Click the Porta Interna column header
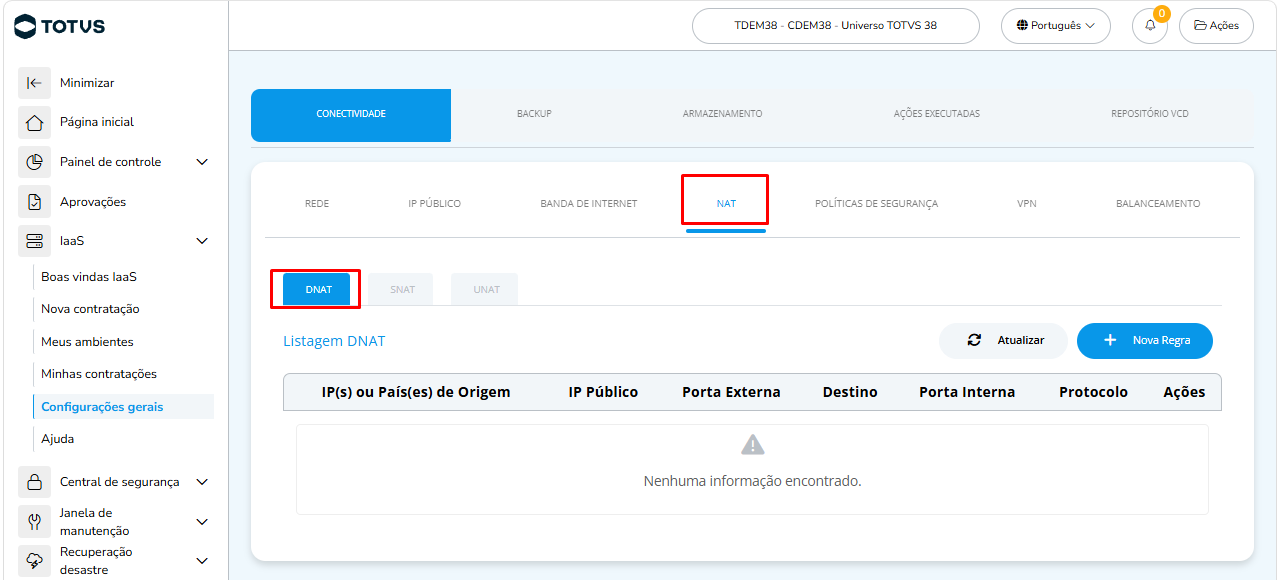Viewport: 1279px width, 580px height. pos(967,392)
